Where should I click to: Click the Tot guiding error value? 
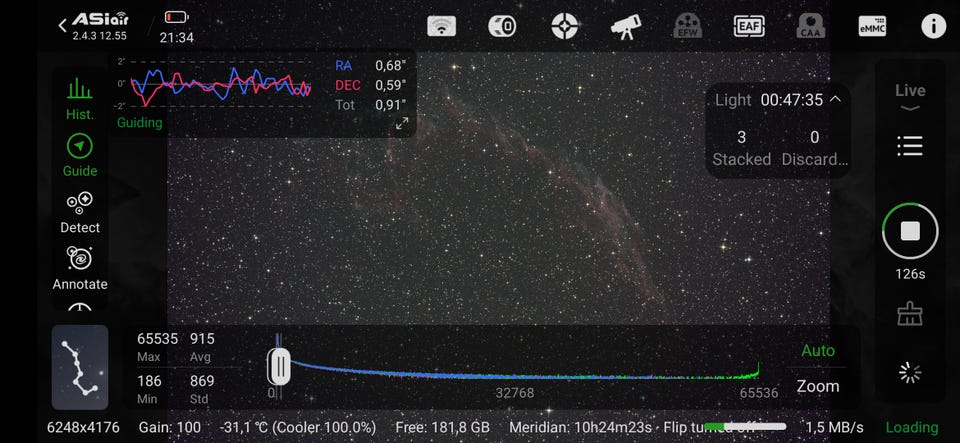point(391,105)
